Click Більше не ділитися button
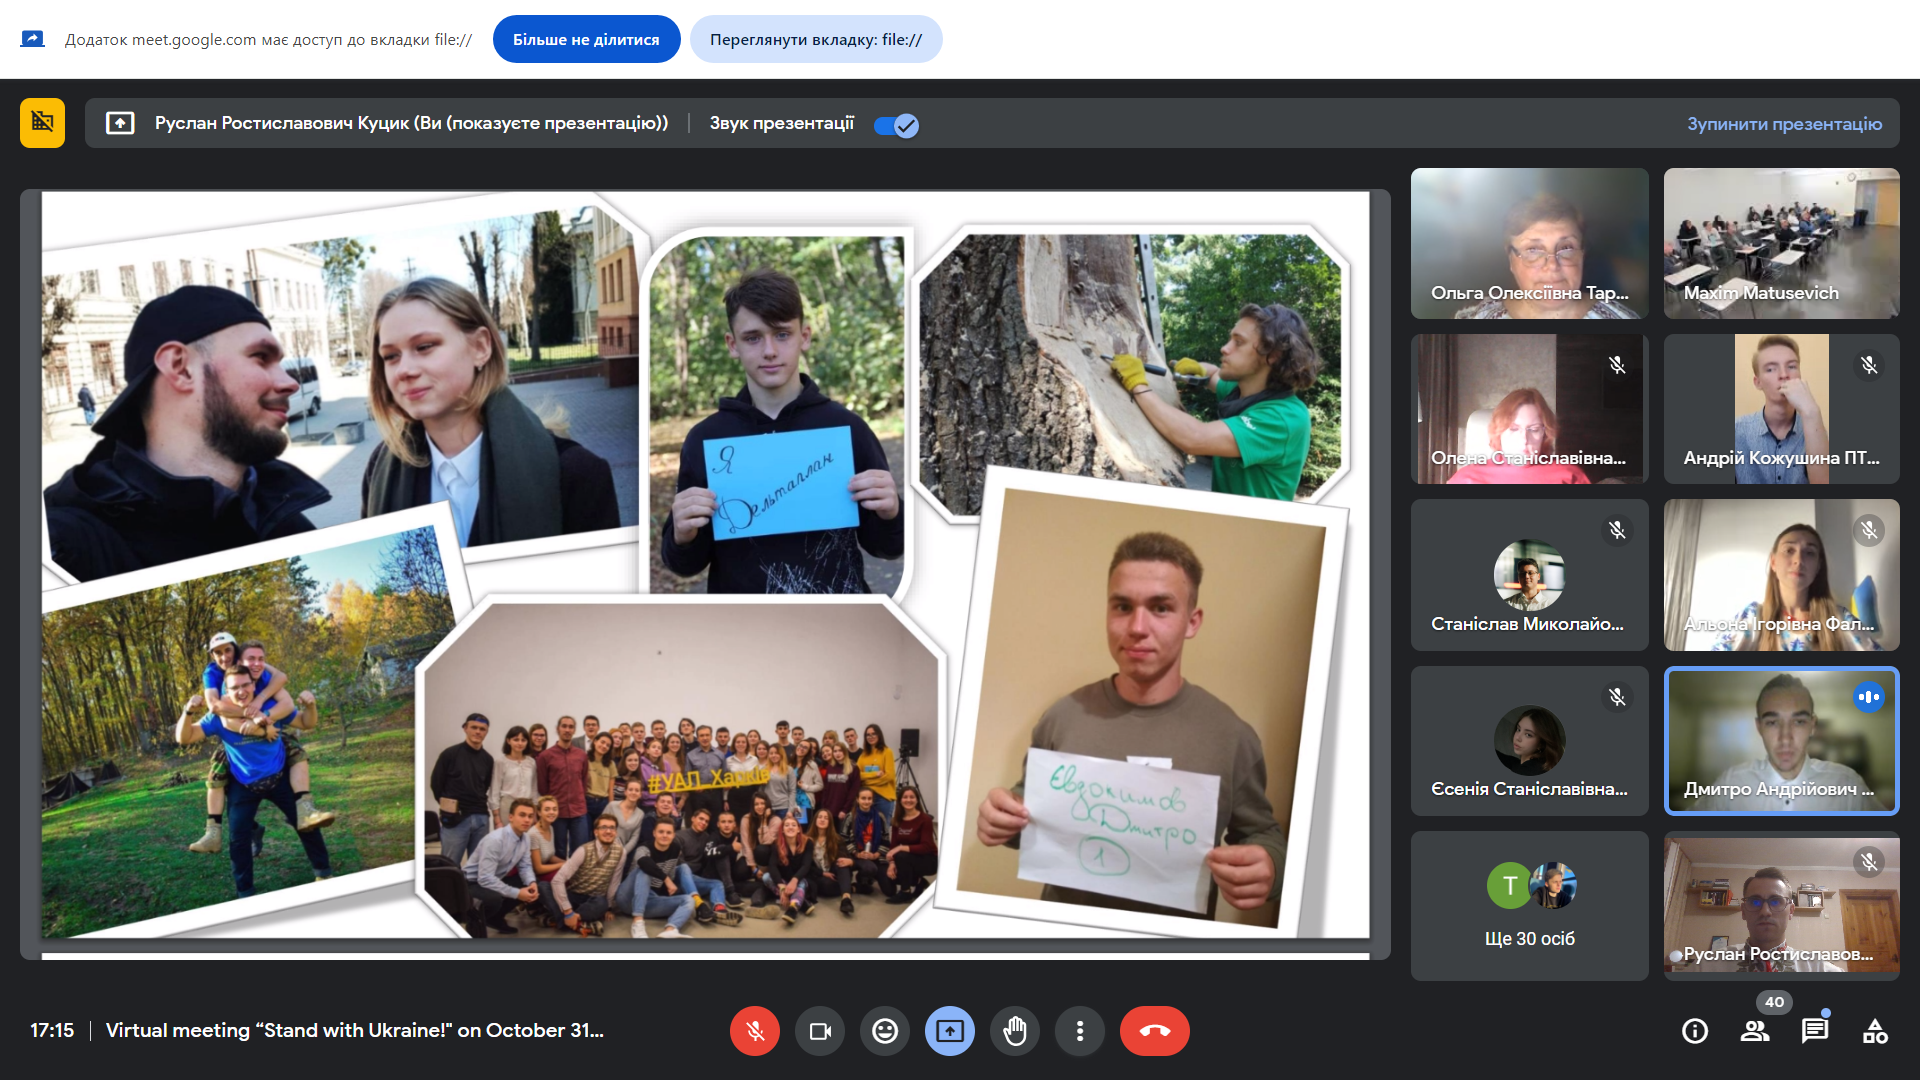The image size is (1920, 1080). click(x=586, y=40)
